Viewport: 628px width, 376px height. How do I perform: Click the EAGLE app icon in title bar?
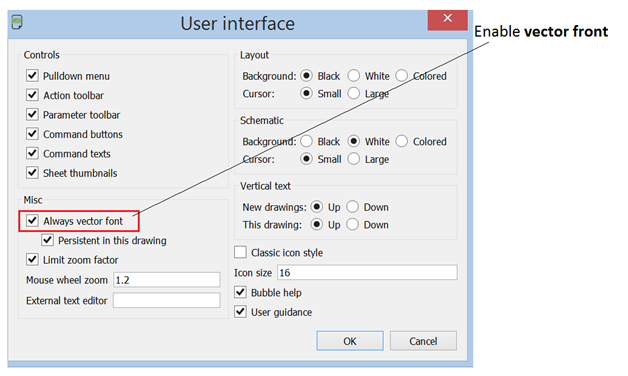pos(16,22)
